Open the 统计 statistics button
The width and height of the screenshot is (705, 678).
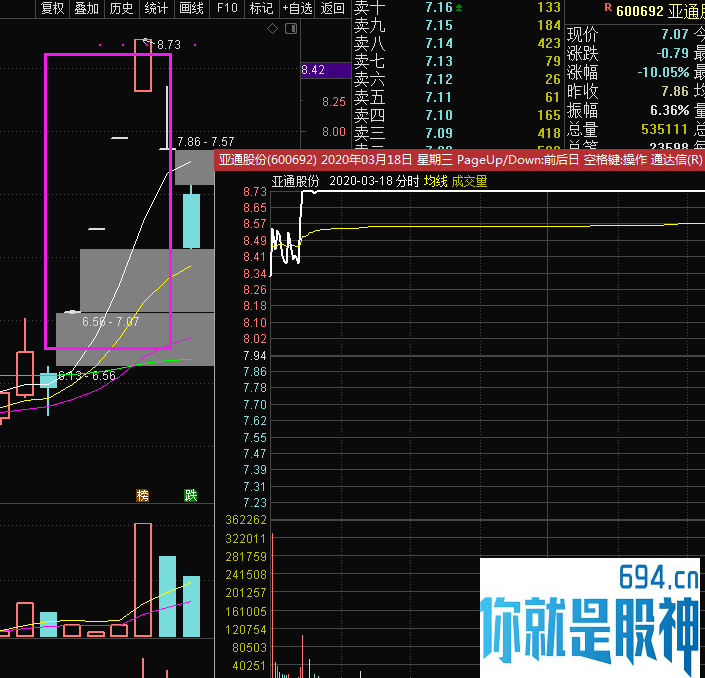click(156, 8)
